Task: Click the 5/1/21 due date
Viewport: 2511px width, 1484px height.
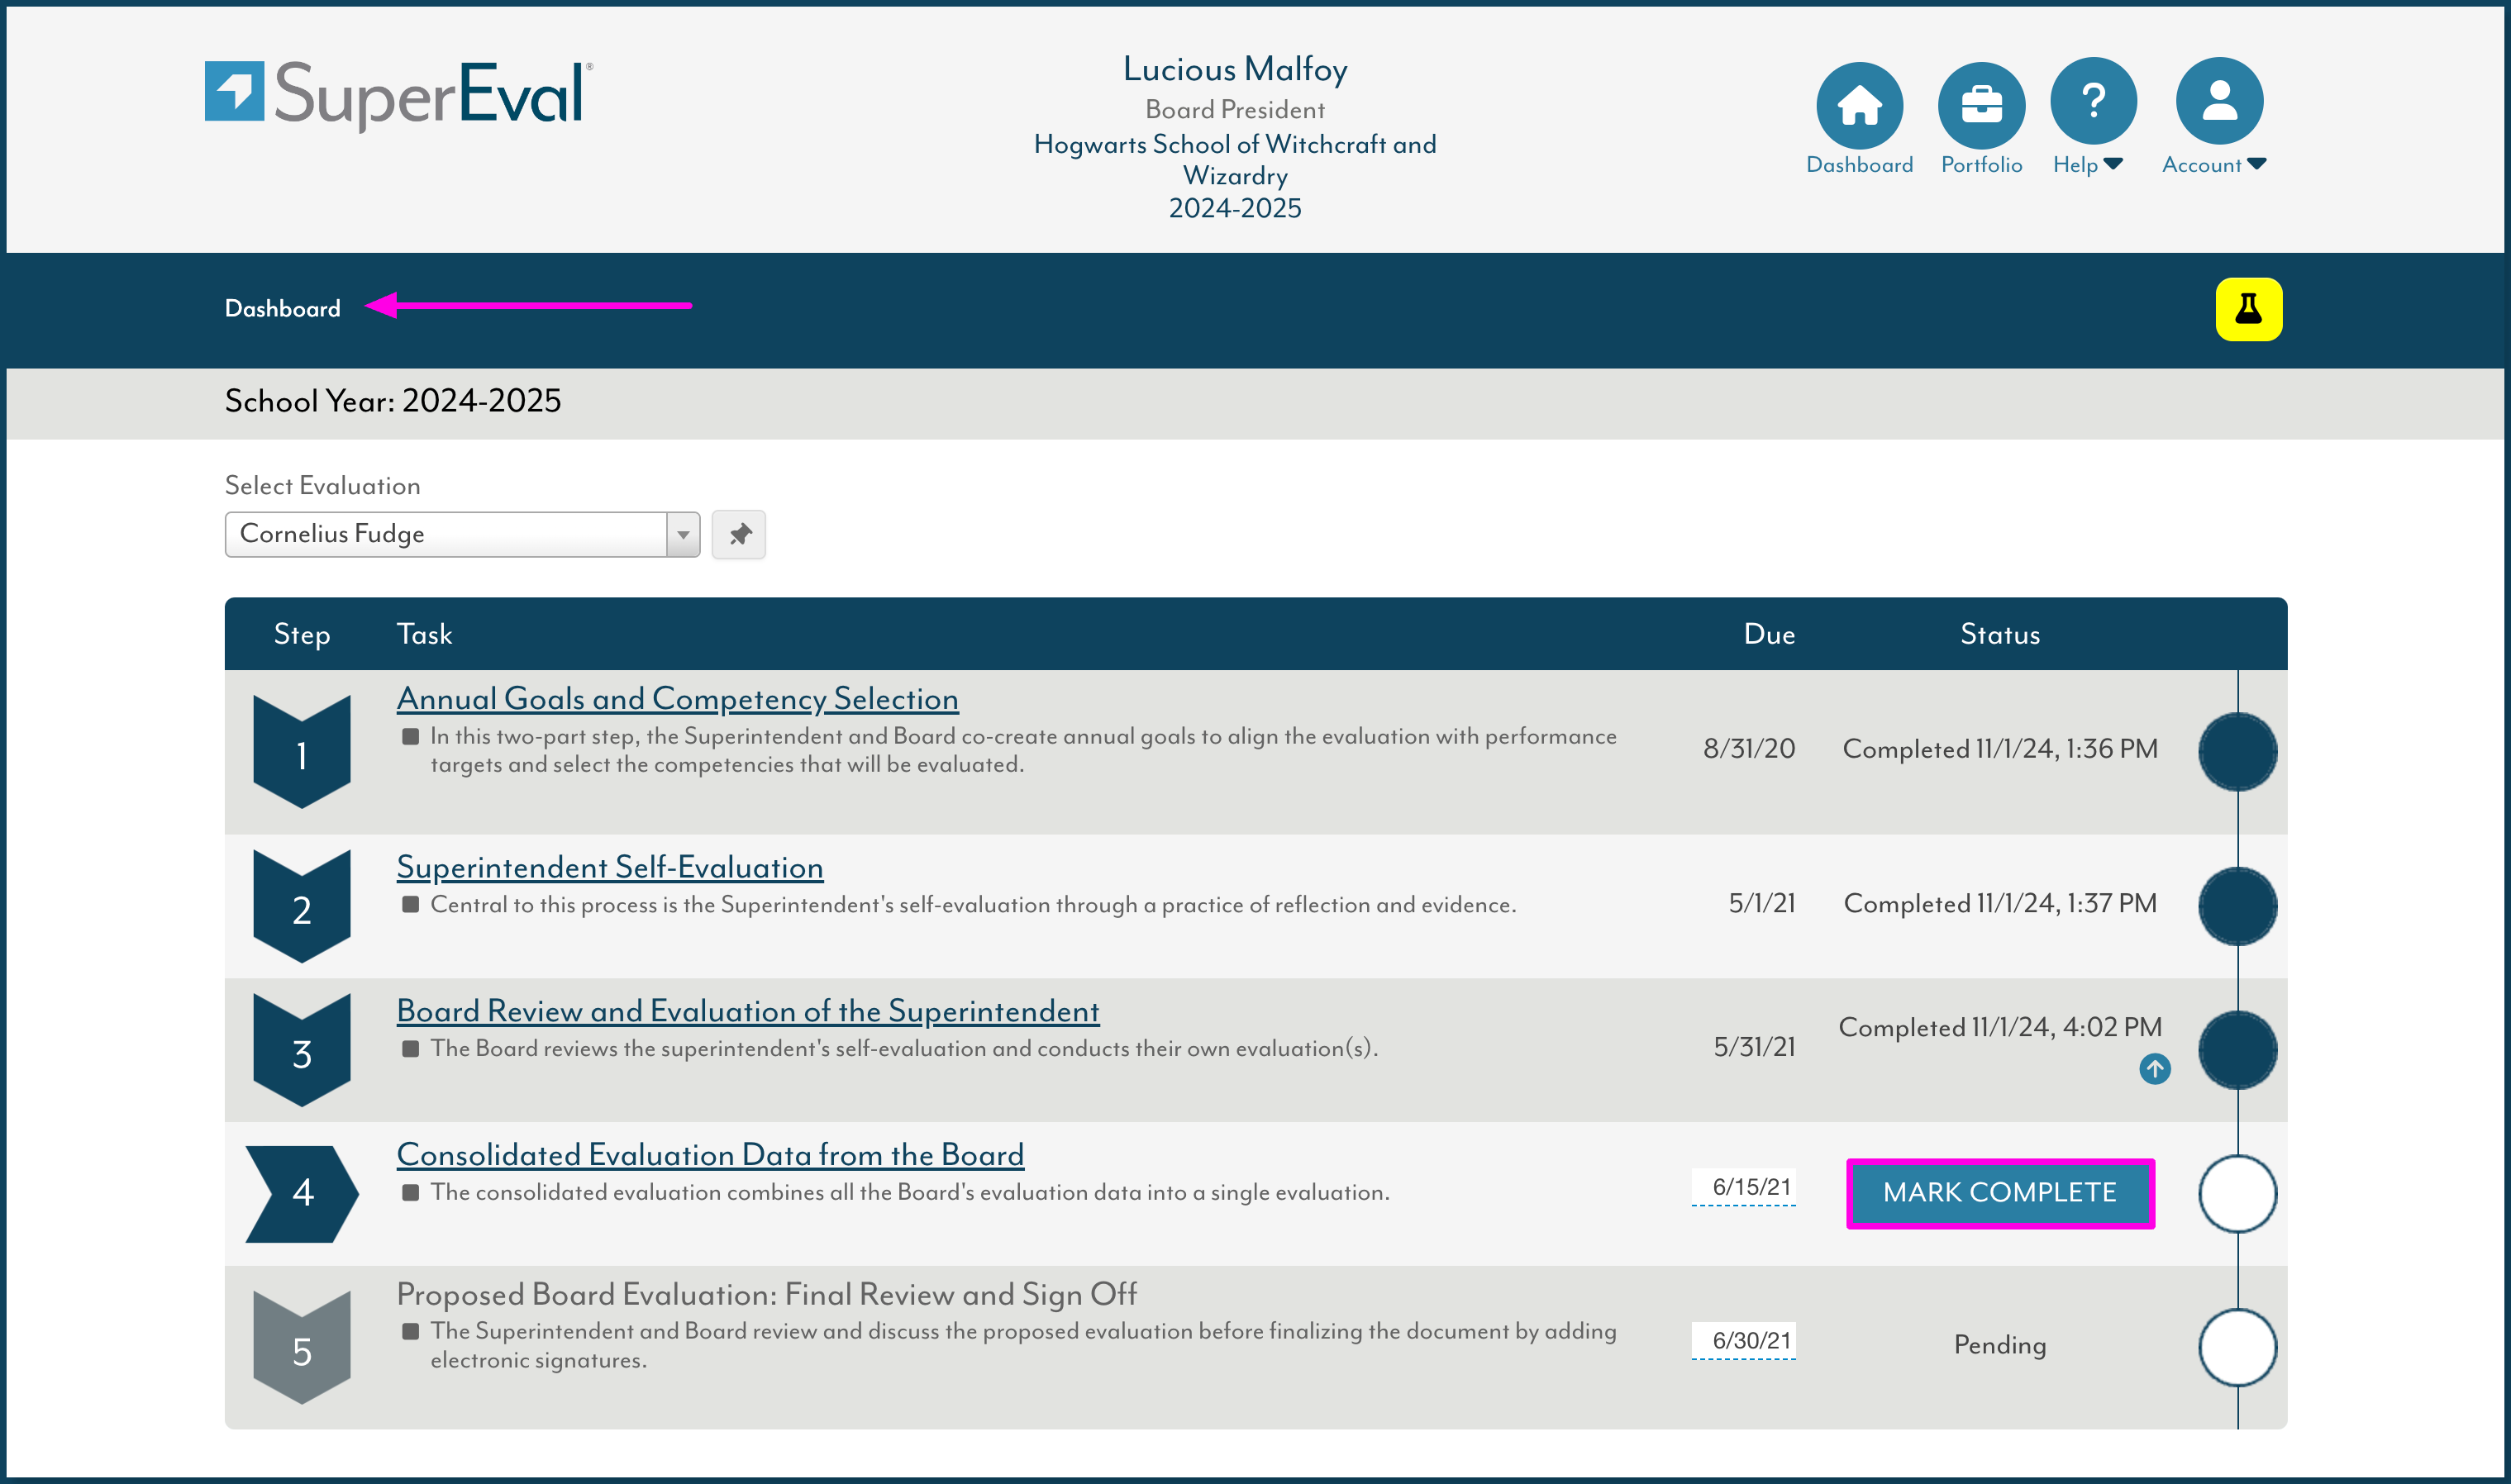Action: 1762,904
